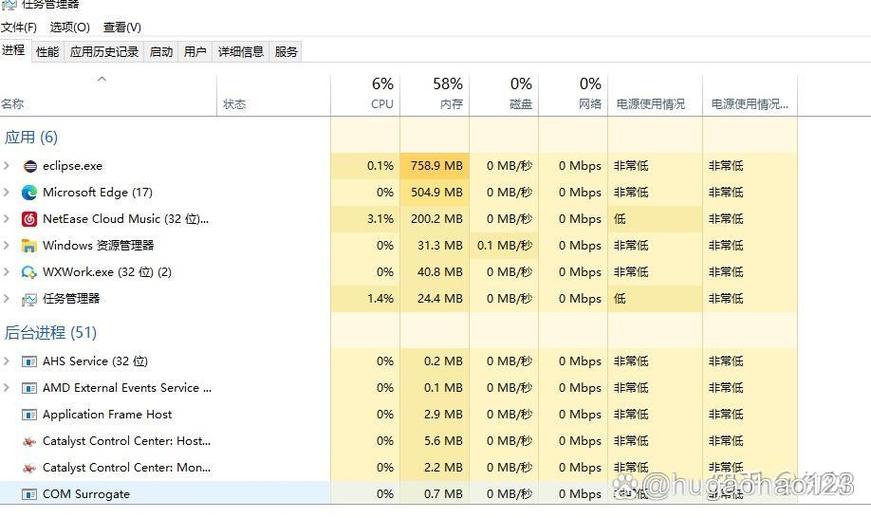Image resolution: width=871 pixels, height=518 pixels.
Task: Click the 5.6 MB memory cell
Action: (435, 441)
